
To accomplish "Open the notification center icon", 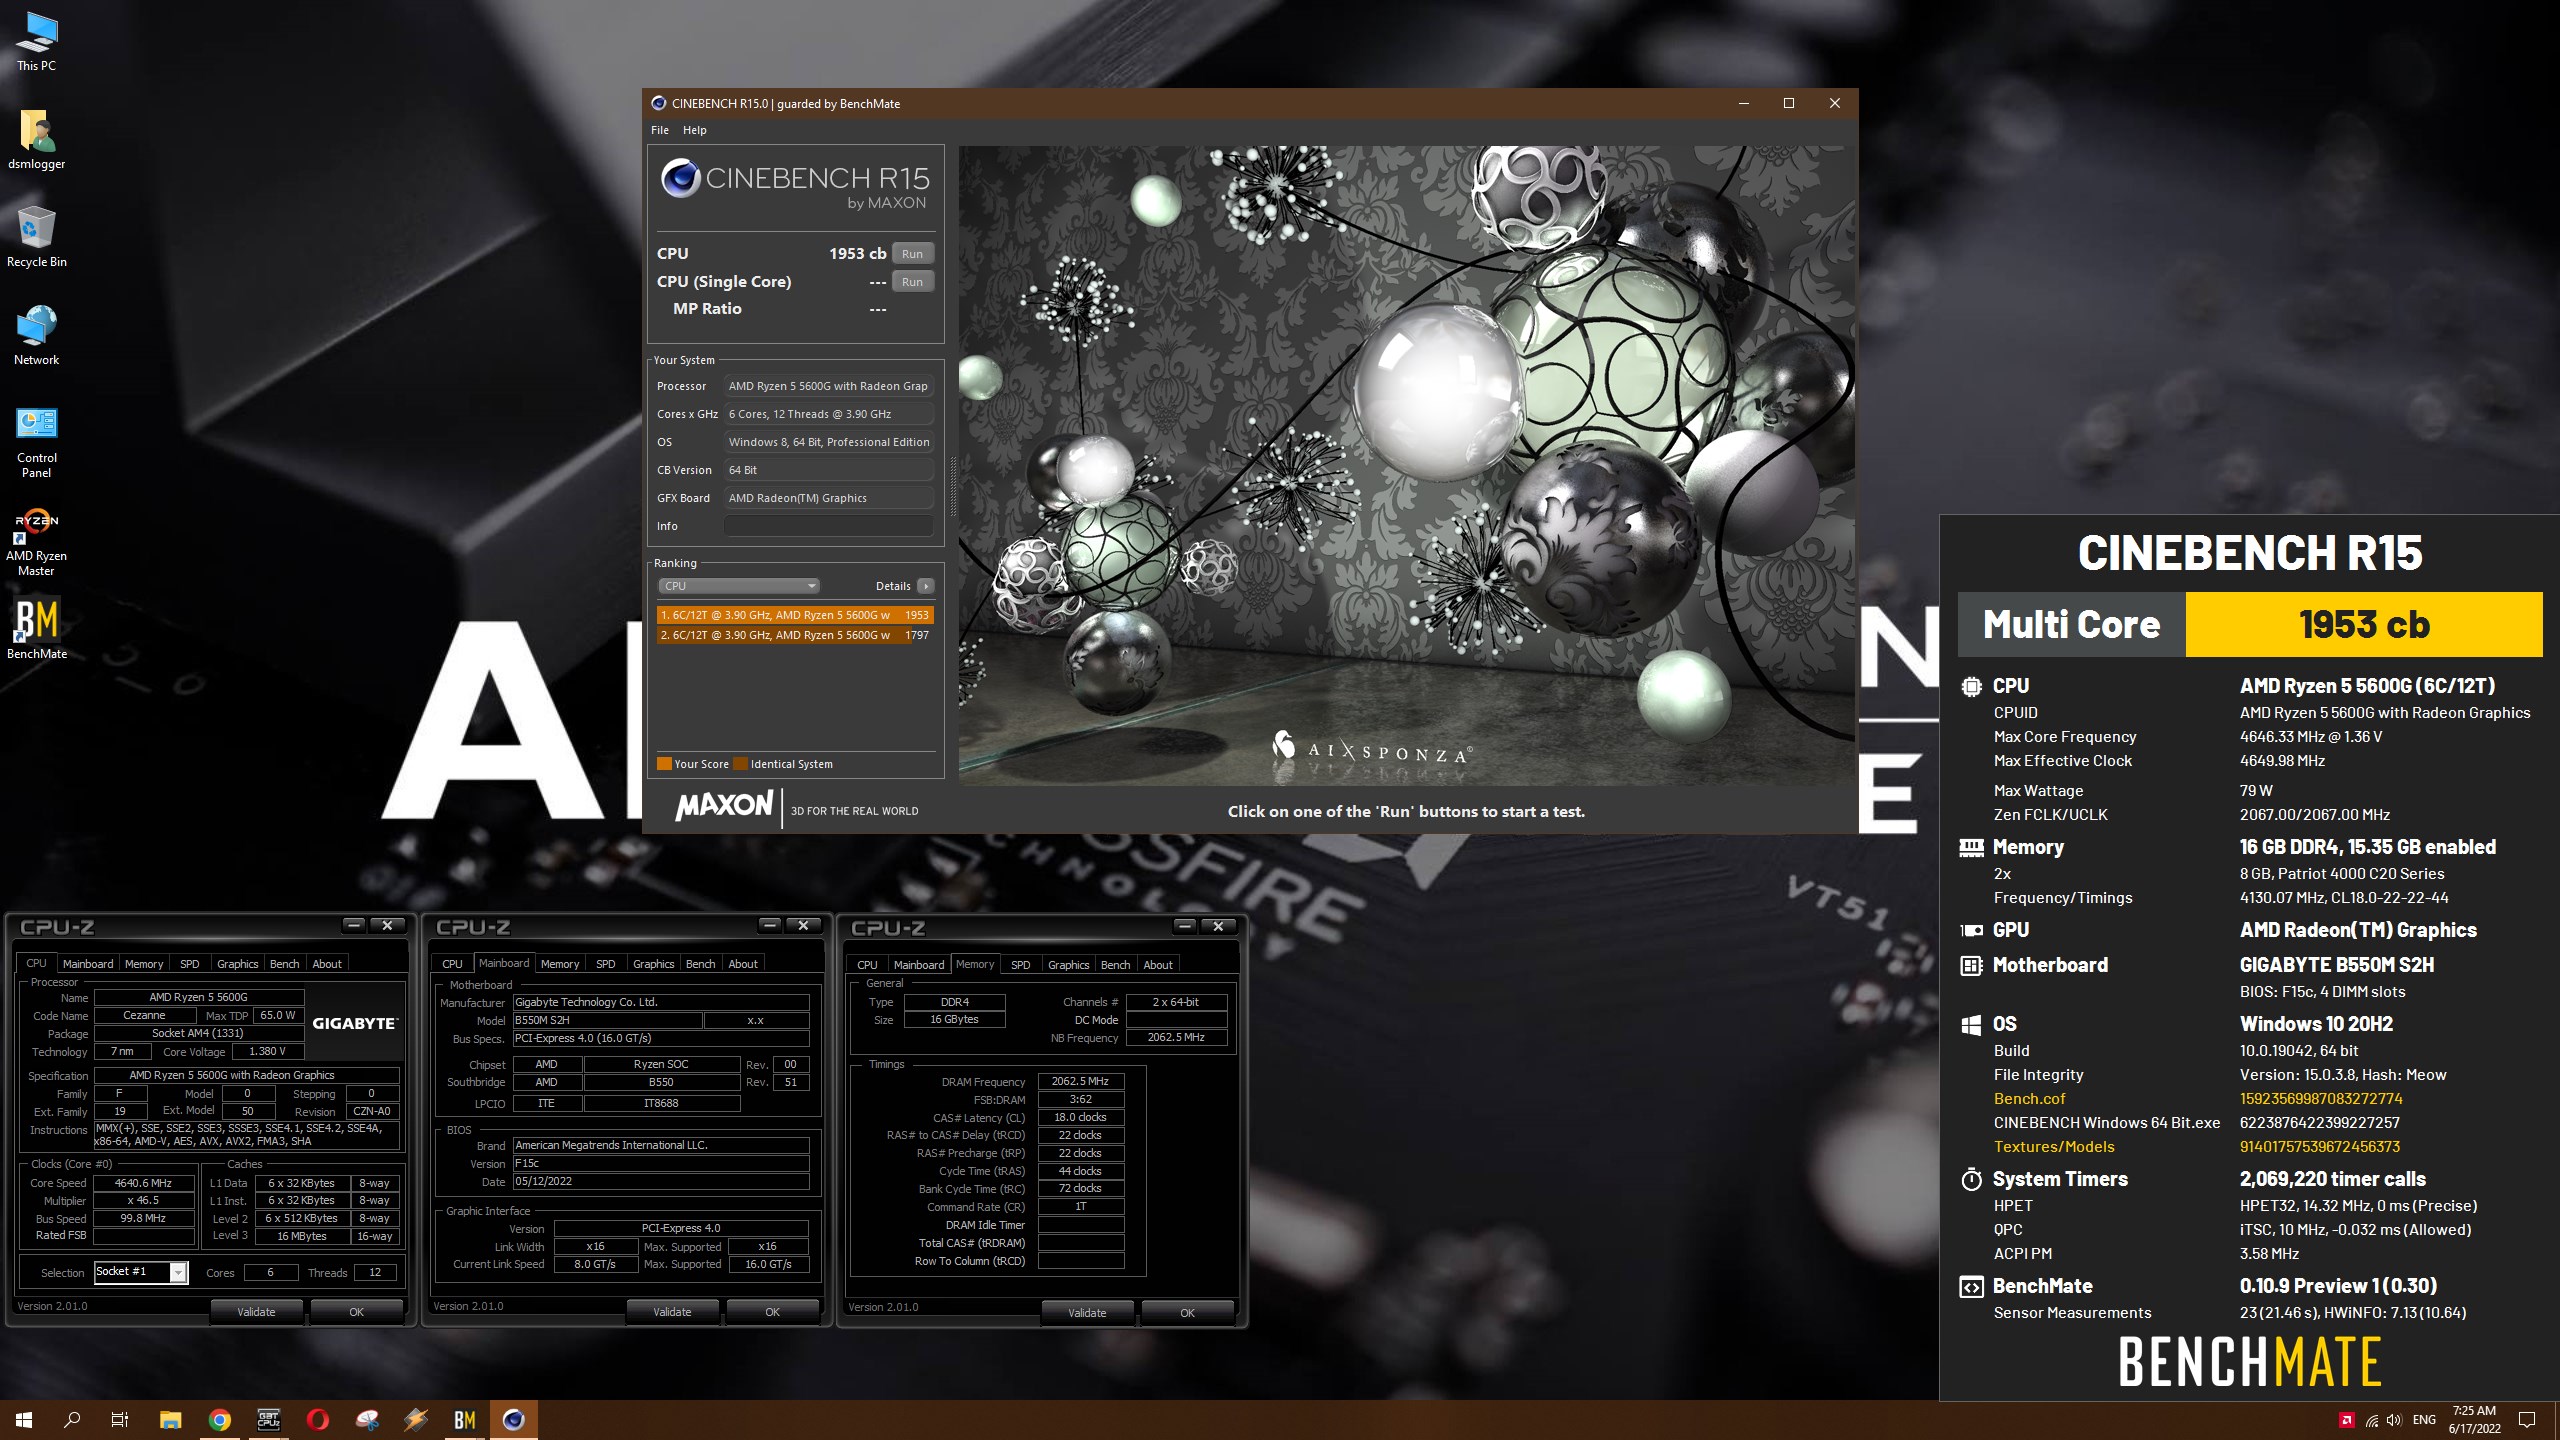I will [2527, 1420].
